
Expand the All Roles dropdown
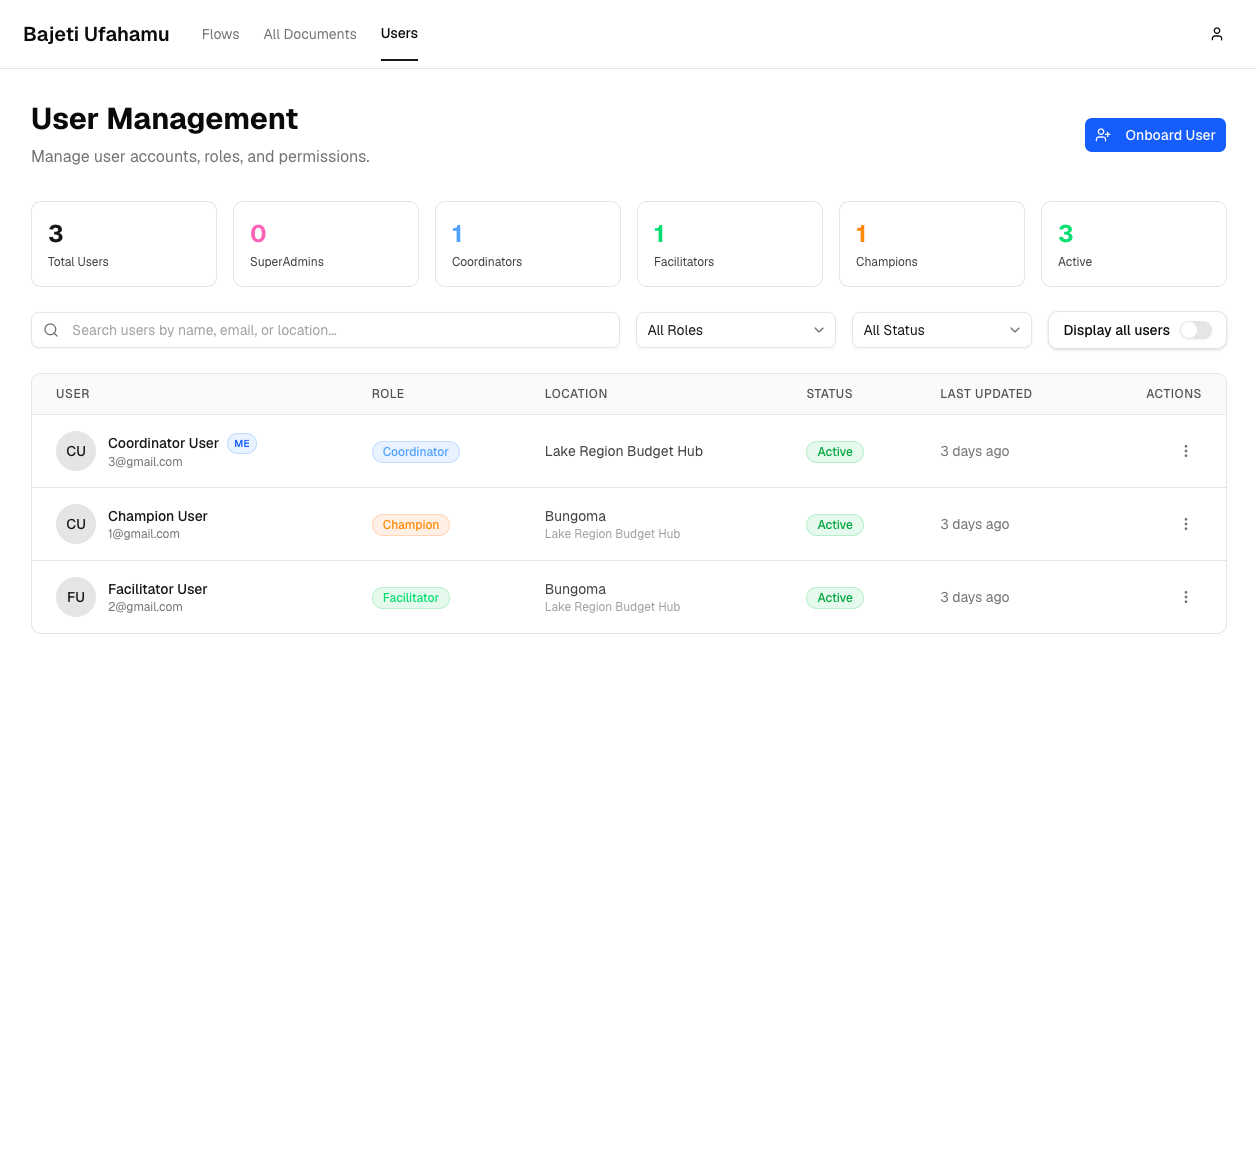point(736,330)
